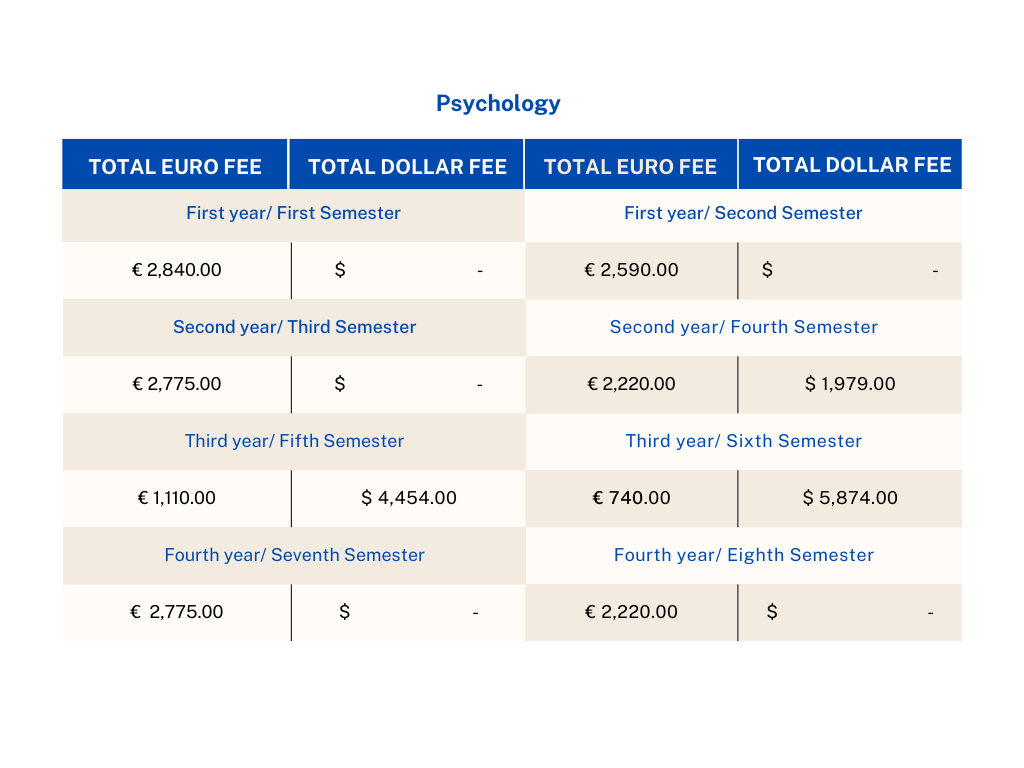Click the second TOTAL EURO FEE header

tap(630, 167)
